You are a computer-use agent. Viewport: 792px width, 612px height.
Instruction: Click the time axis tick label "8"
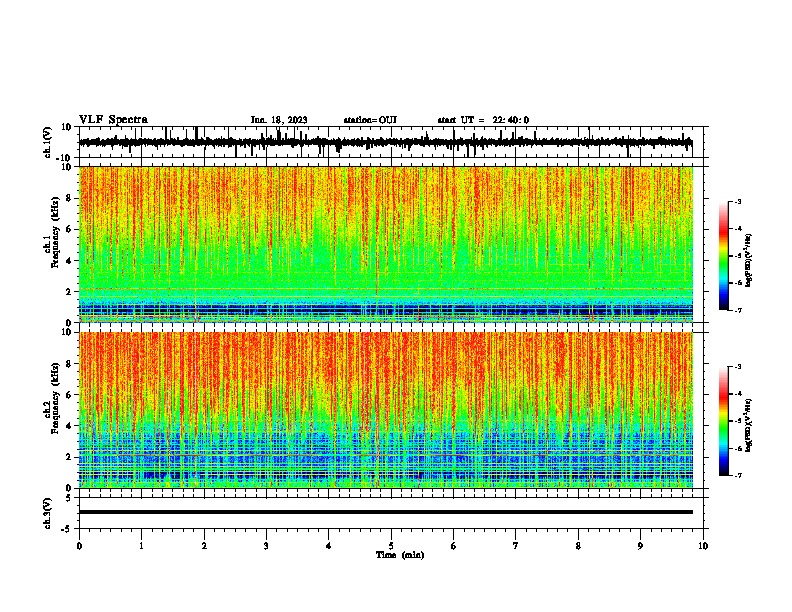coord(578,546)
